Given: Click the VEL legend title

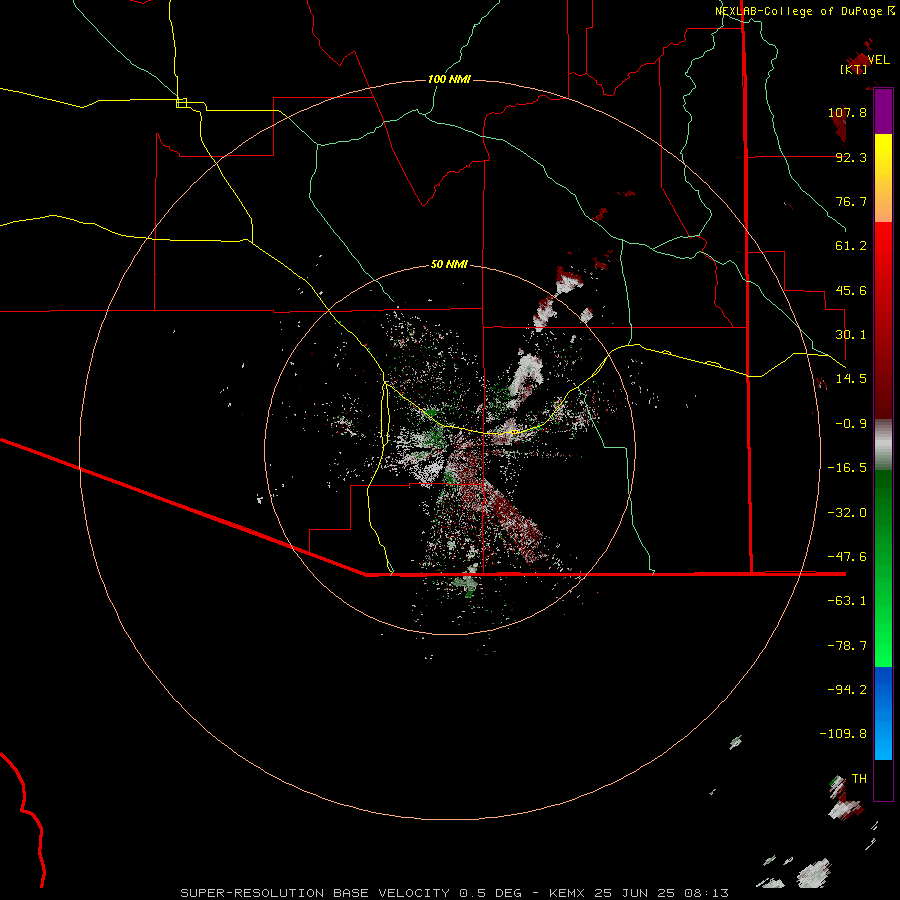Looking at the screenshot, I should [878, 60].
